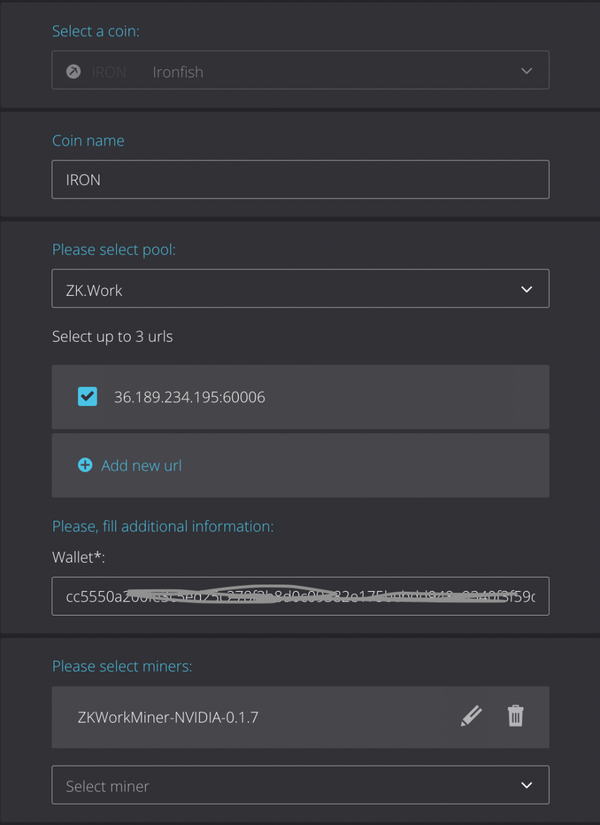Toggle the 36.189.234.195:60006 url checkbox
The image size is (600, 825).
88,397
